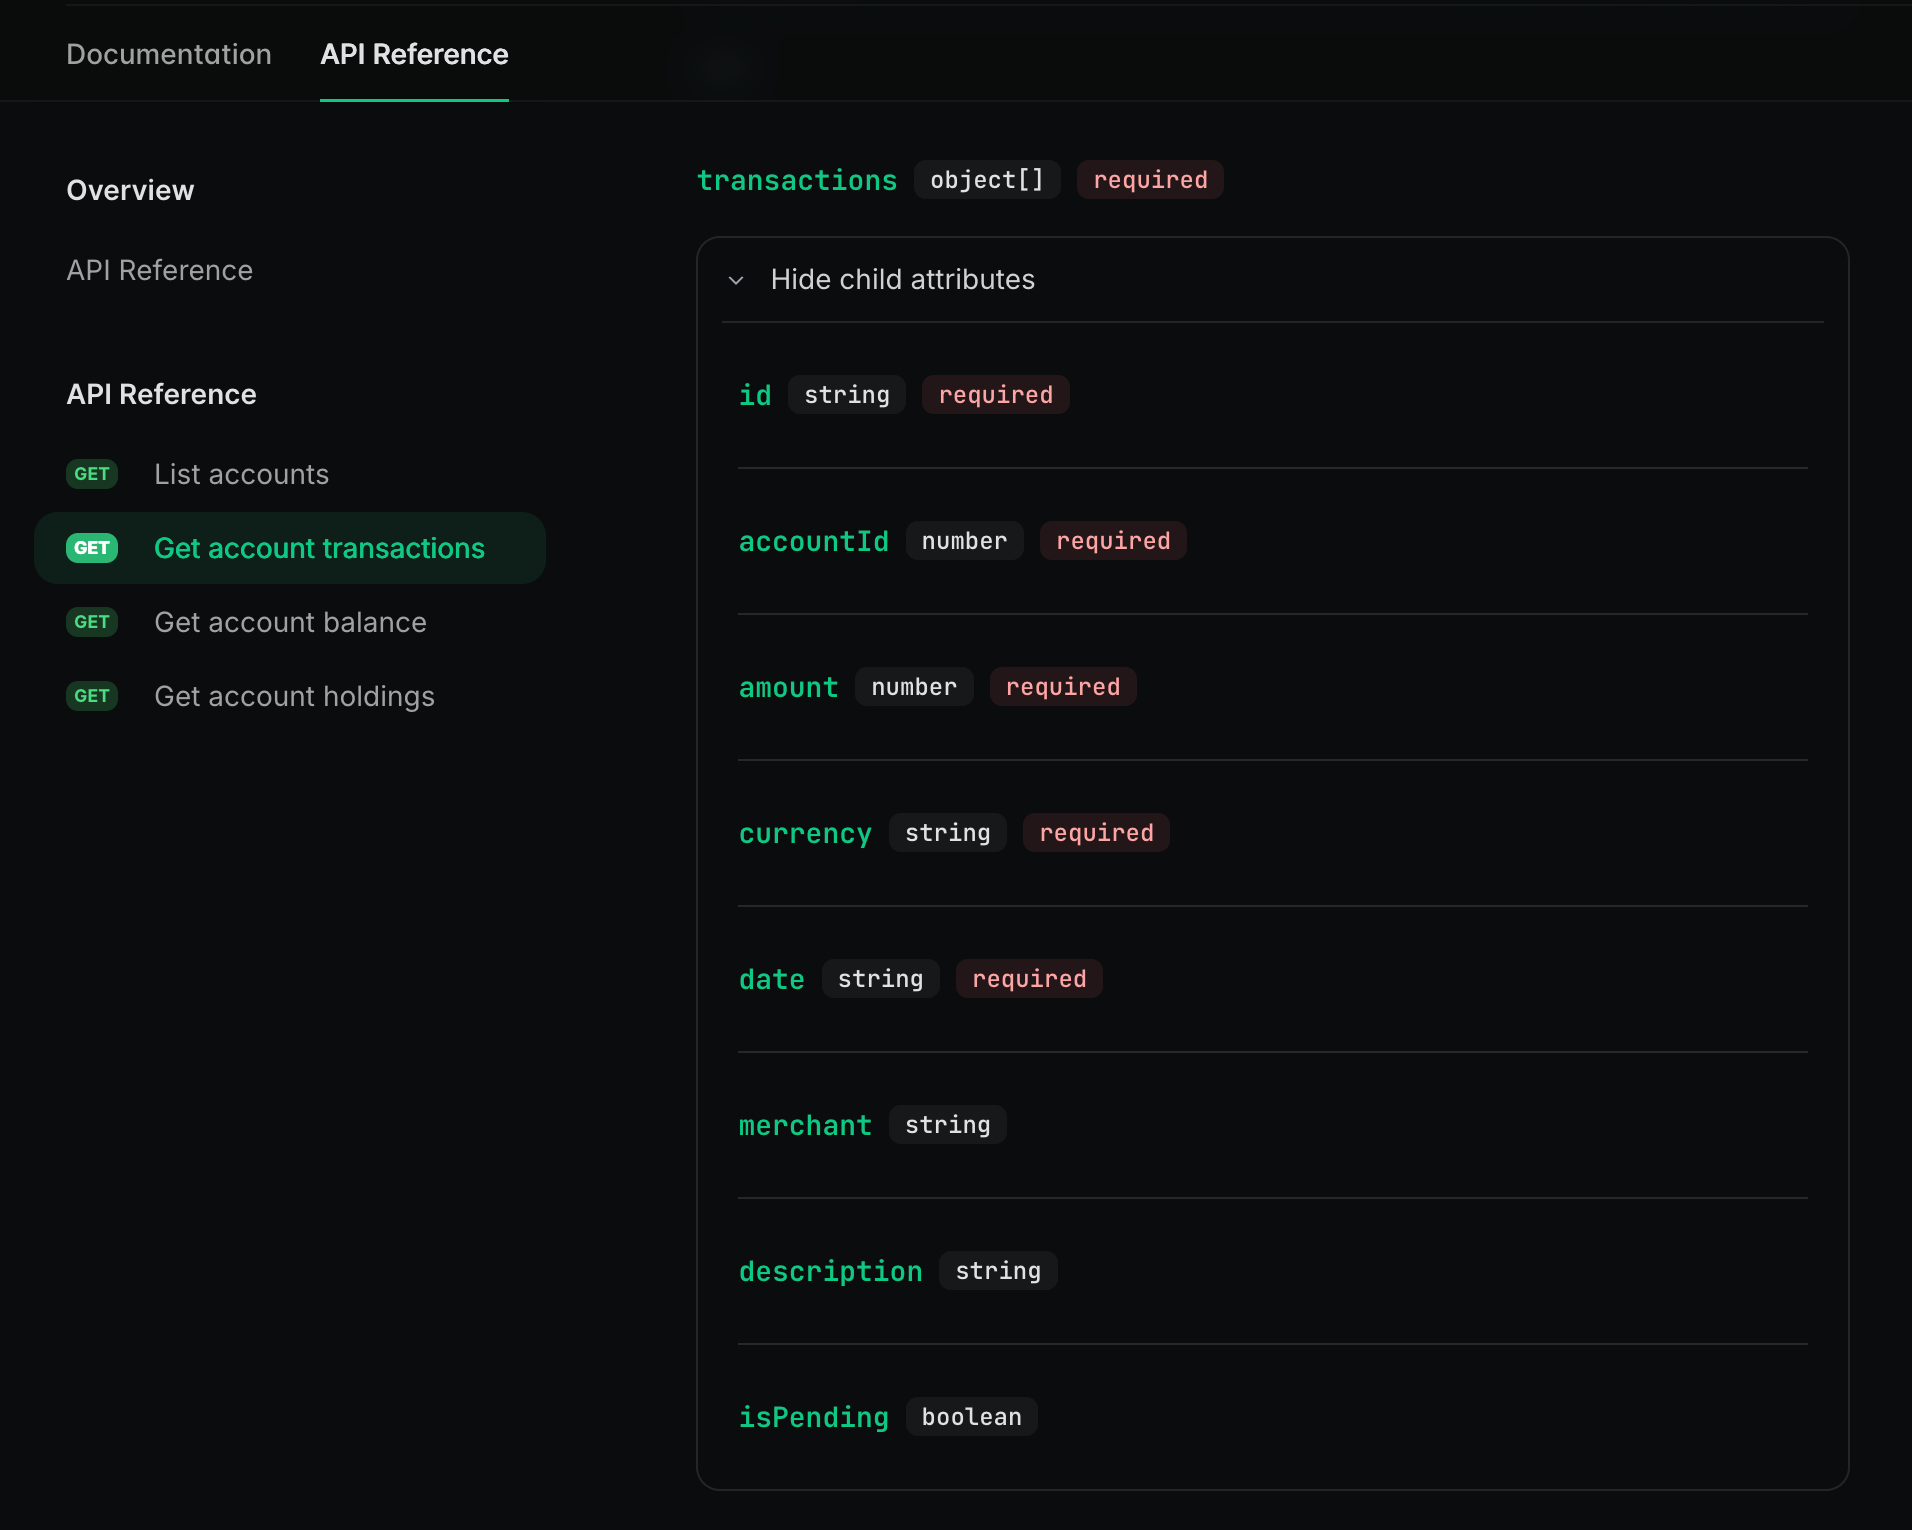Viewport: 1912px width, 1530px height.
Task: Click the object[] type badge
Action: pyautogui.click(x=987, y=180)
